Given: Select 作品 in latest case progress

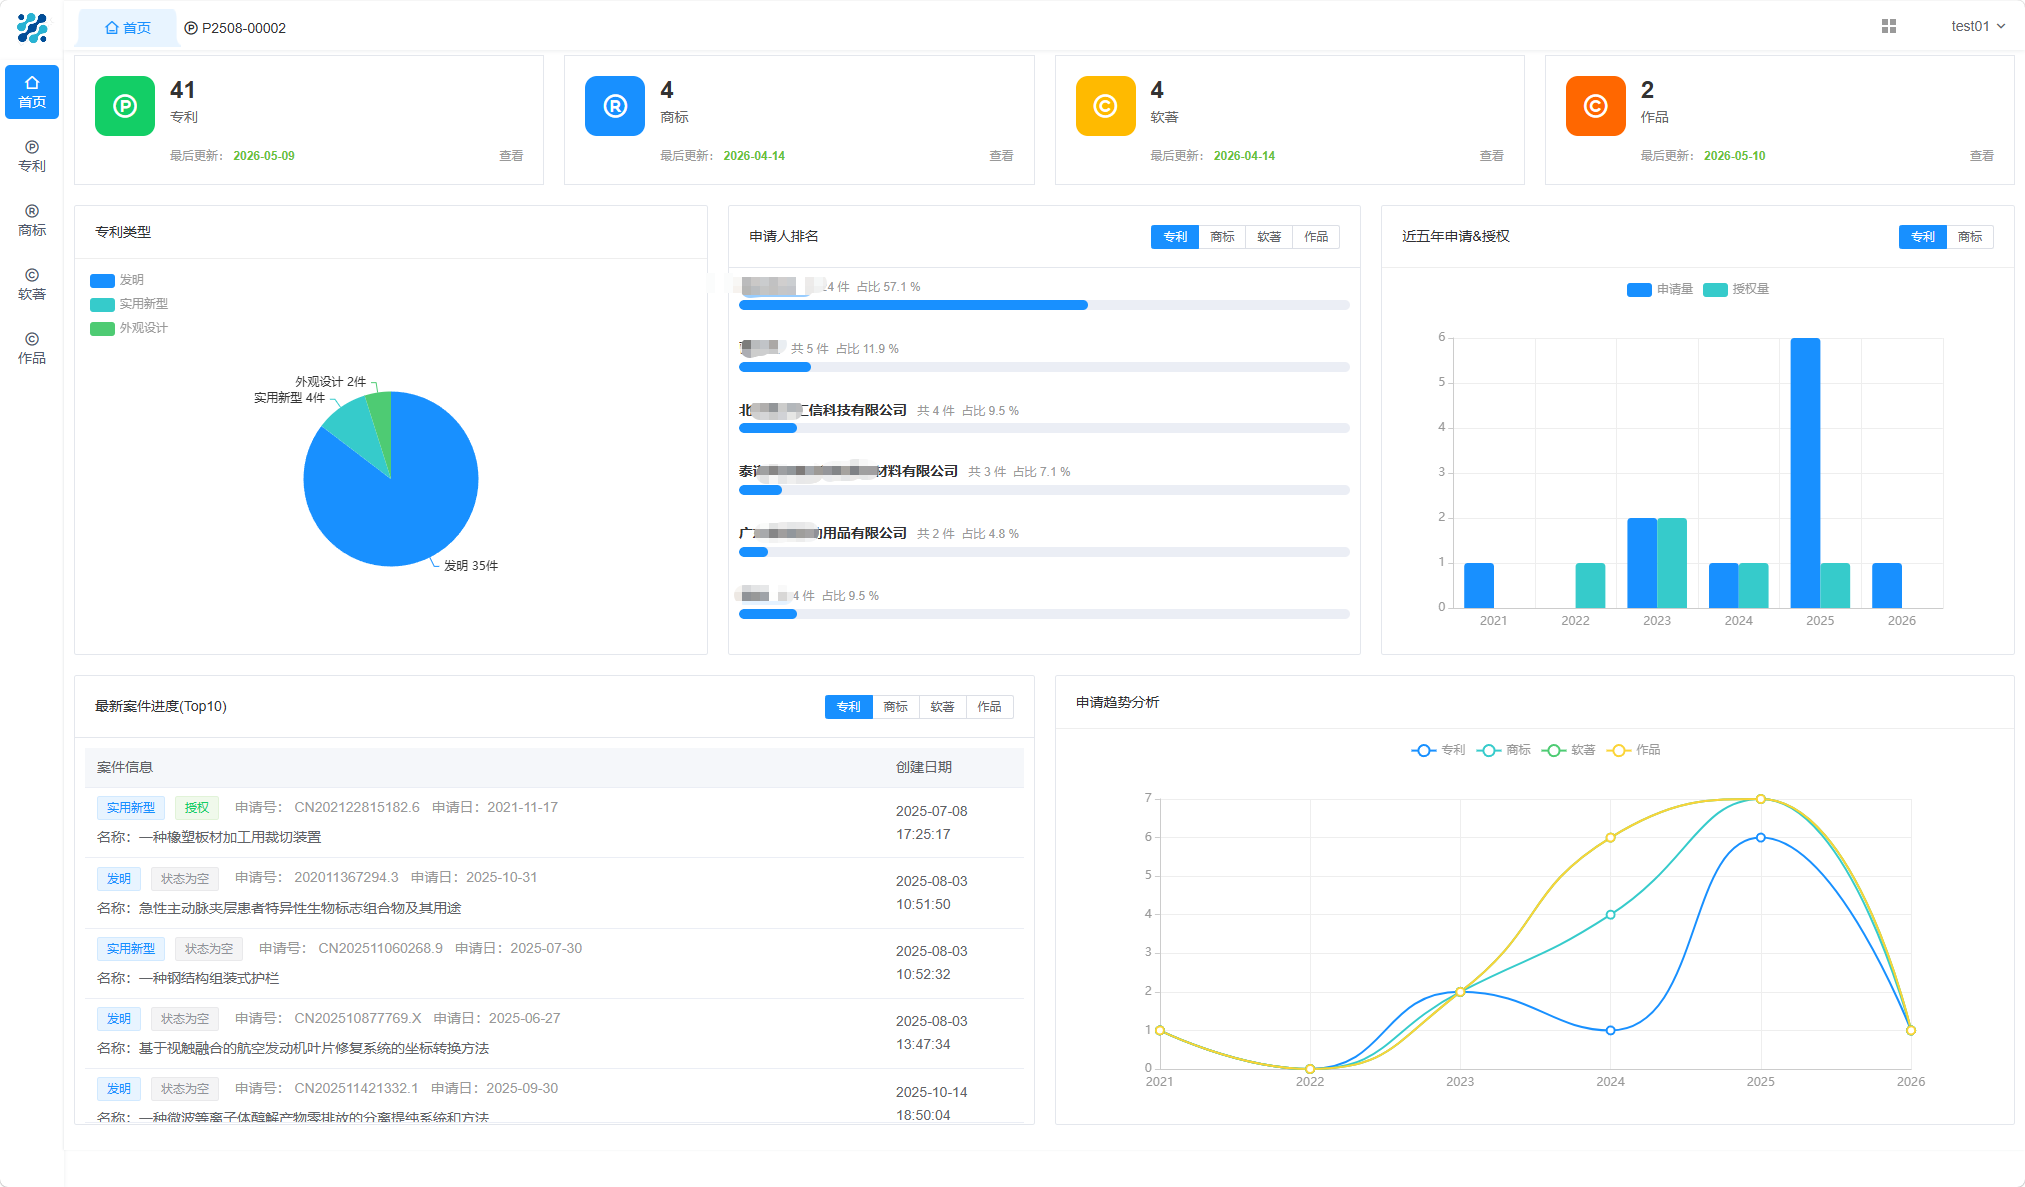Looking at the screenshot, I should coord(989,707).
